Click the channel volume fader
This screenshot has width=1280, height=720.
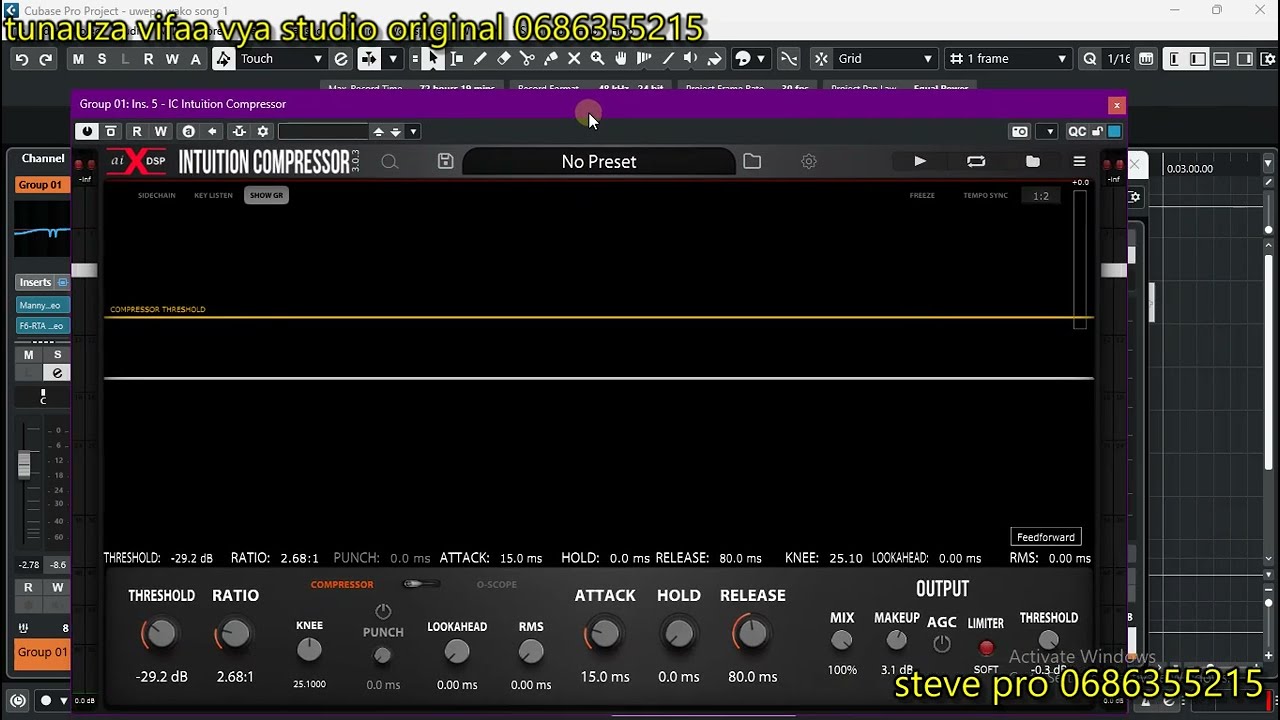[x=24, y=464]
